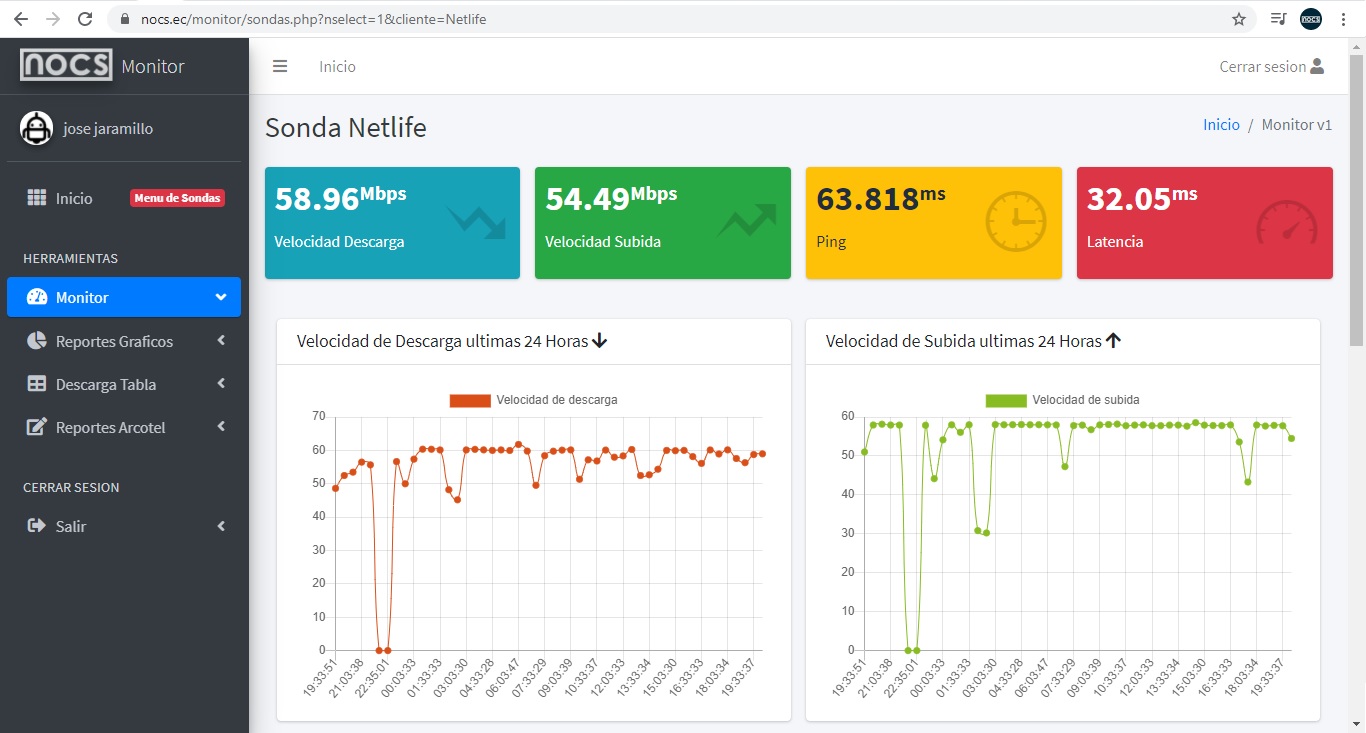1366x733 pixels.
Task: Click the Inicio breadcrumb link
Action: [x=1221, y=125]
